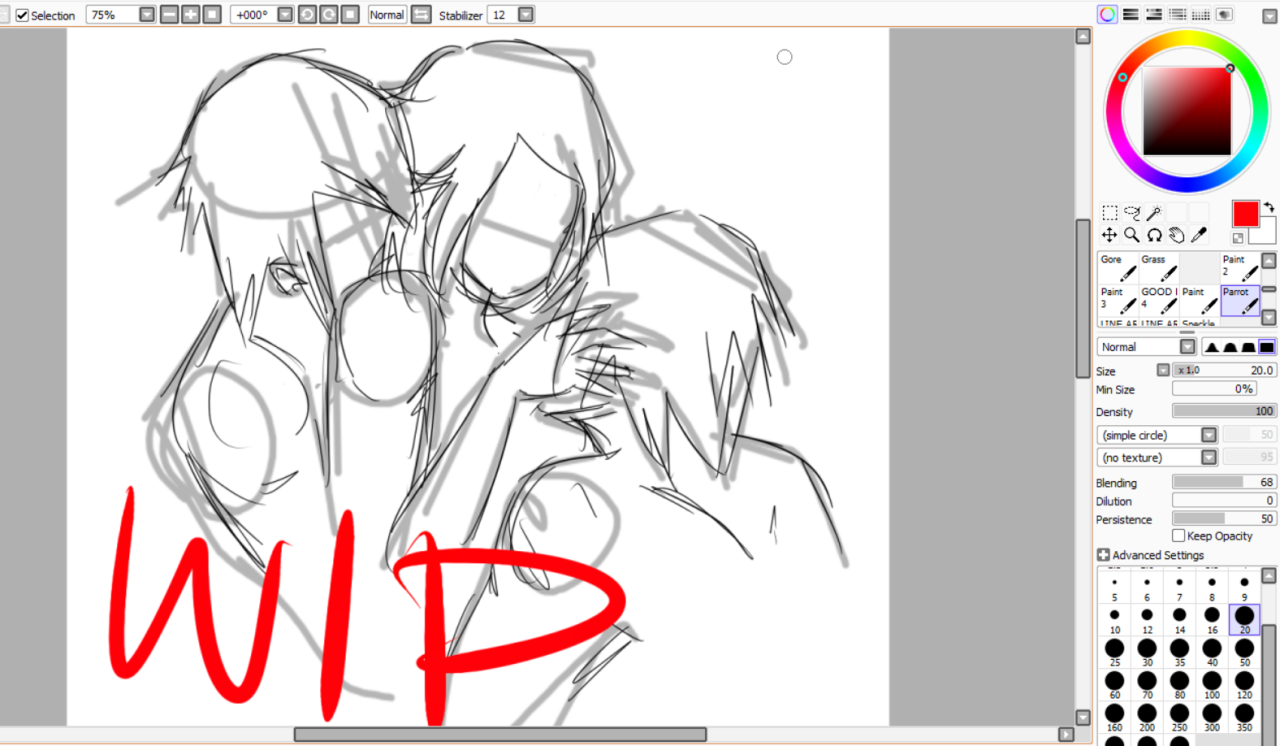
Task: Pick a hue on the color wheel ring
Action: (x=1187, y=37)
